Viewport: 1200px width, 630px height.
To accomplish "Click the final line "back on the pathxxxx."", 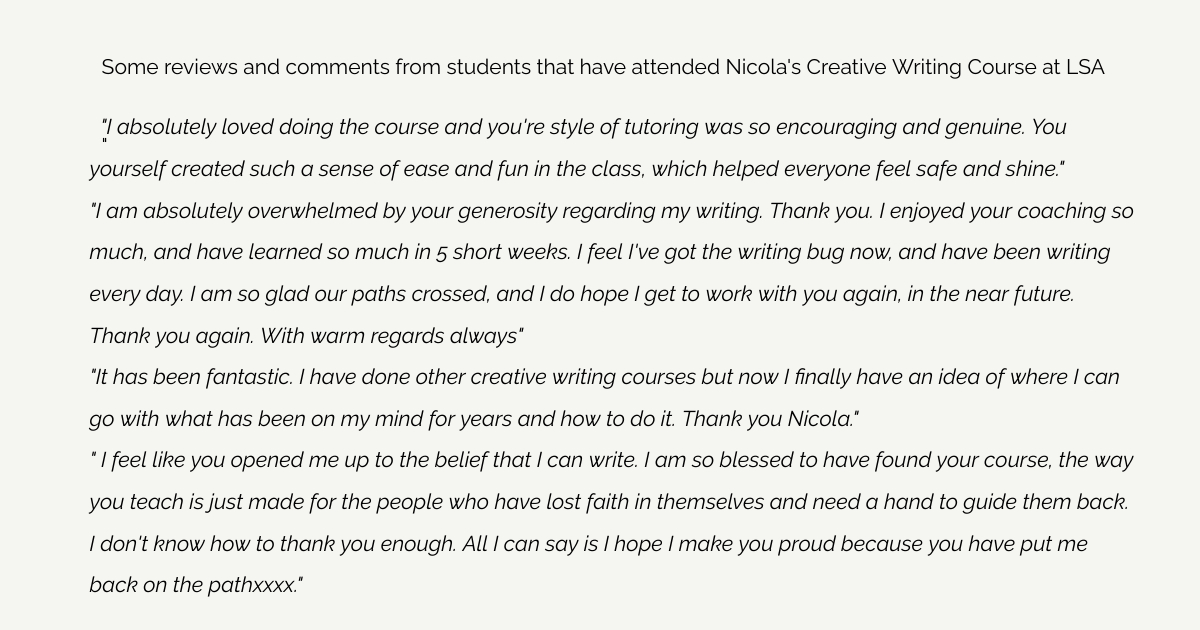I will [x=196, y=586].
